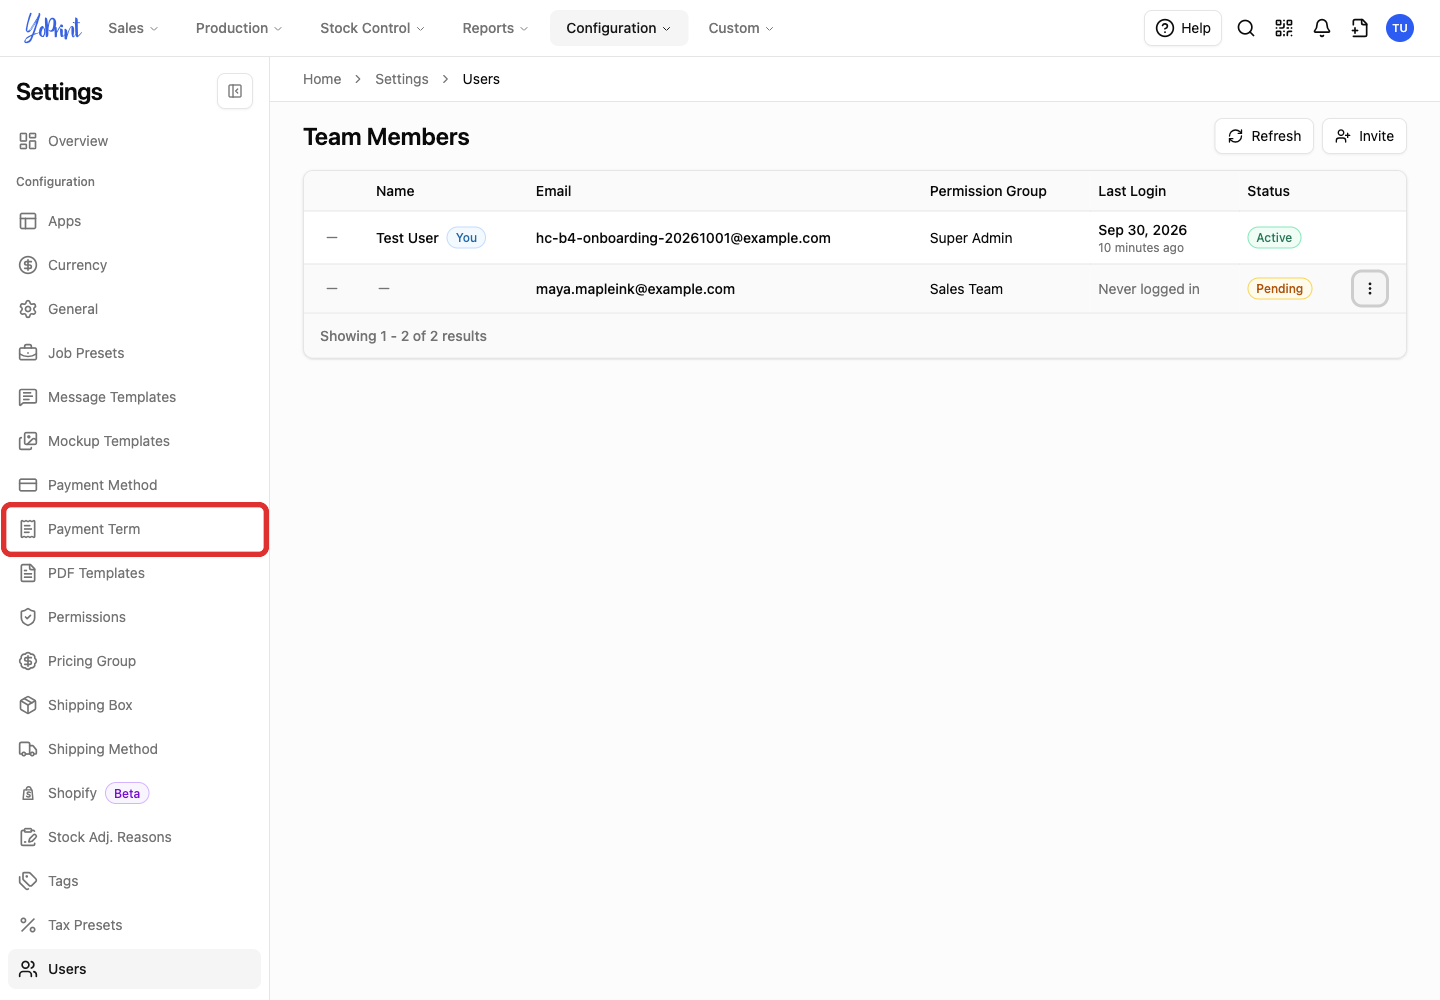The width and height of the screenshot is (1440, 1000).
Task: Expand the Configuration menu
Action: point(619,28)
